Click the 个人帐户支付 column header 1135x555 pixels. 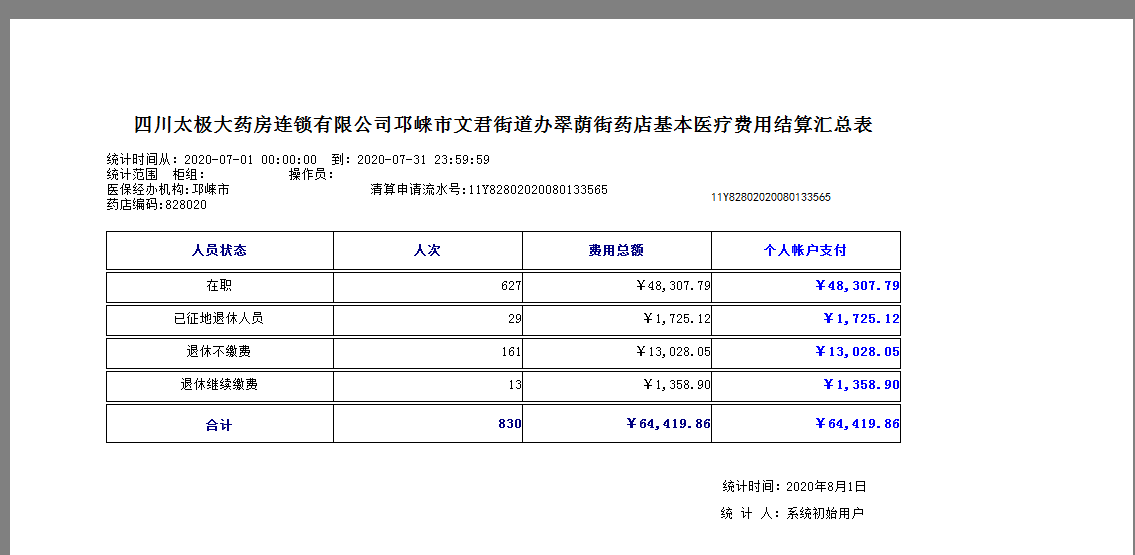pos(806,250)
